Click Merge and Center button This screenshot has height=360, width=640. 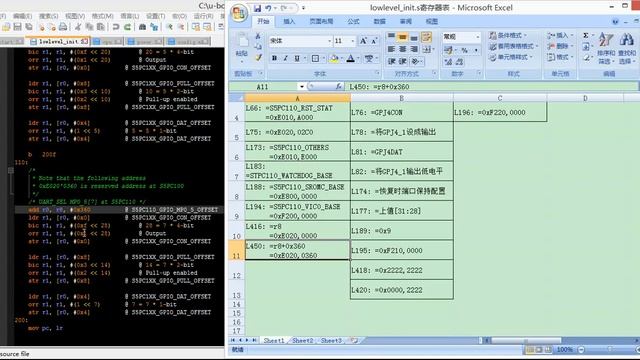click(427, 49)
